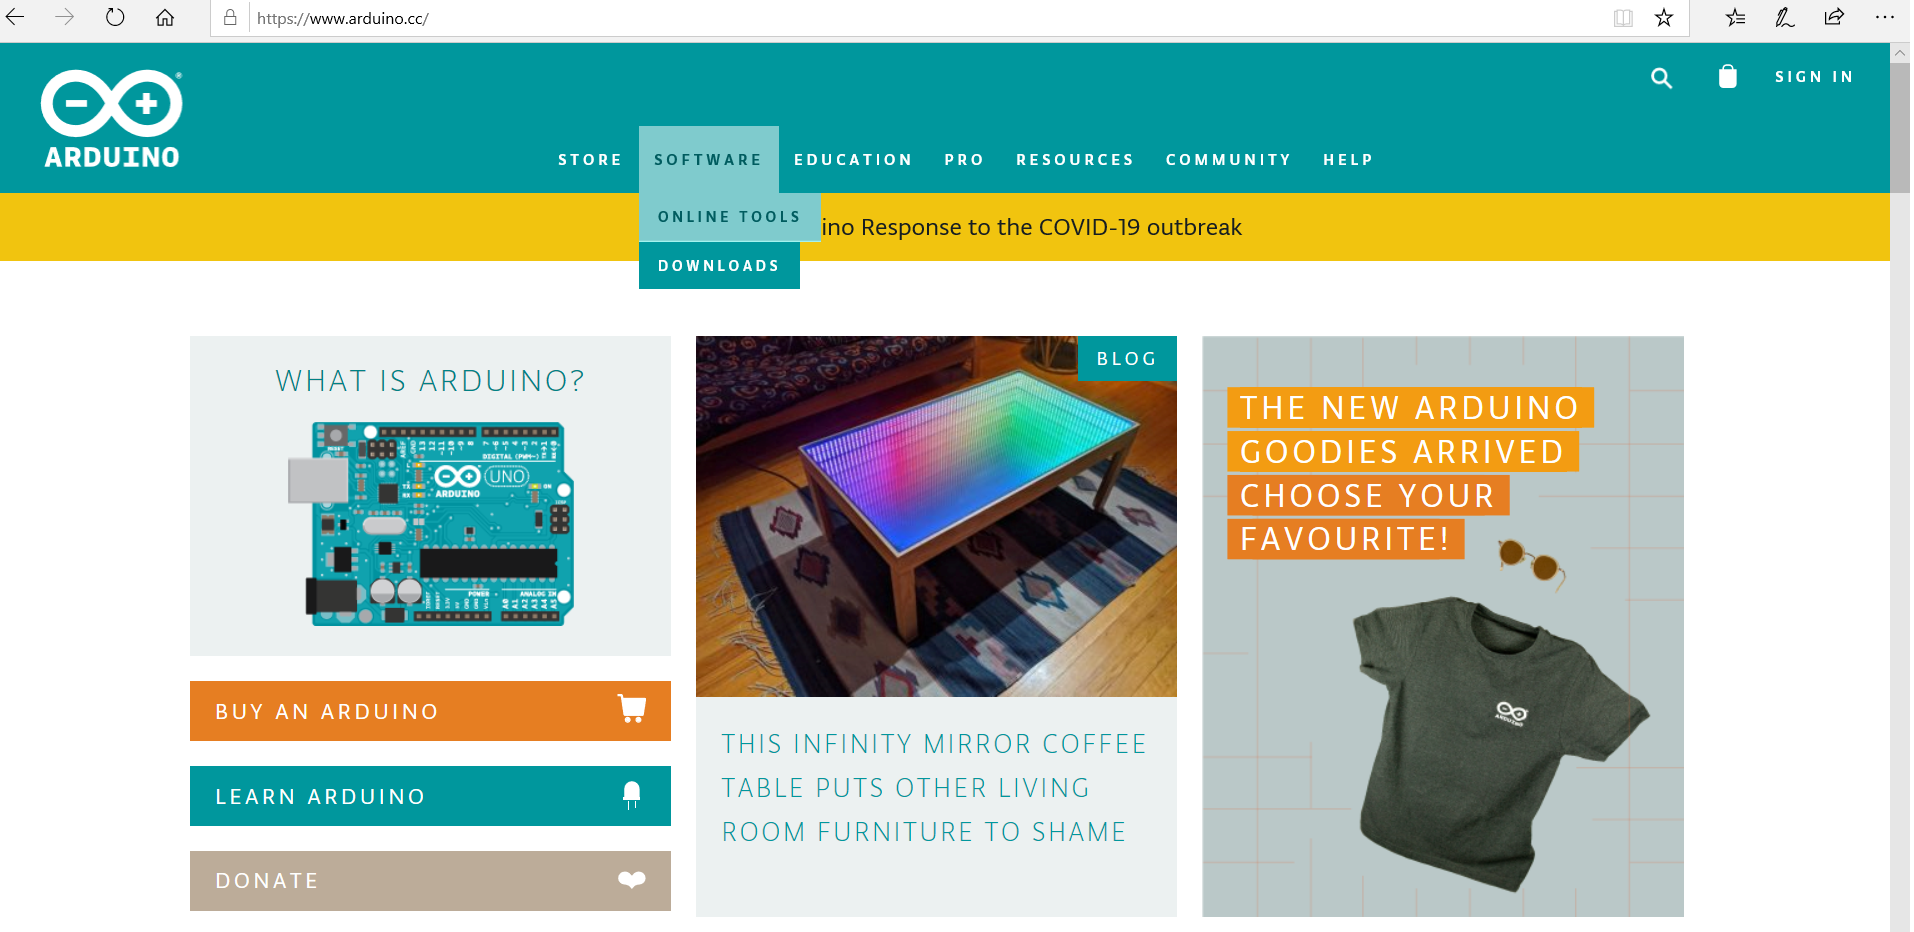Screen dimensions: 1914x932
Task: Open the Education navigation menu
Action: 853,160
